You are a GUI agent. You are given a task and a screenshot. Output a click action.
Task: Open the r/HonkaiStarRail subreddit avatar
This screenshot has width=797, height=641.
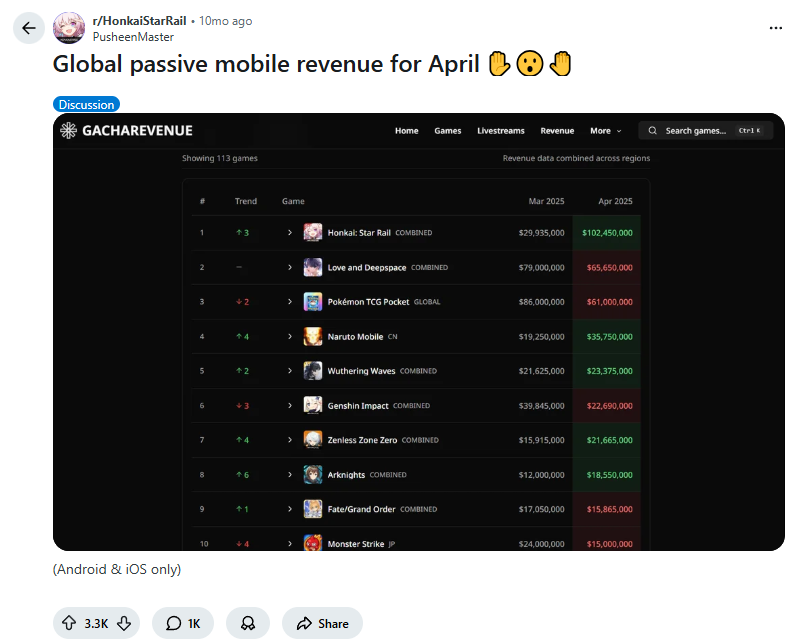(x=69, y=28)
